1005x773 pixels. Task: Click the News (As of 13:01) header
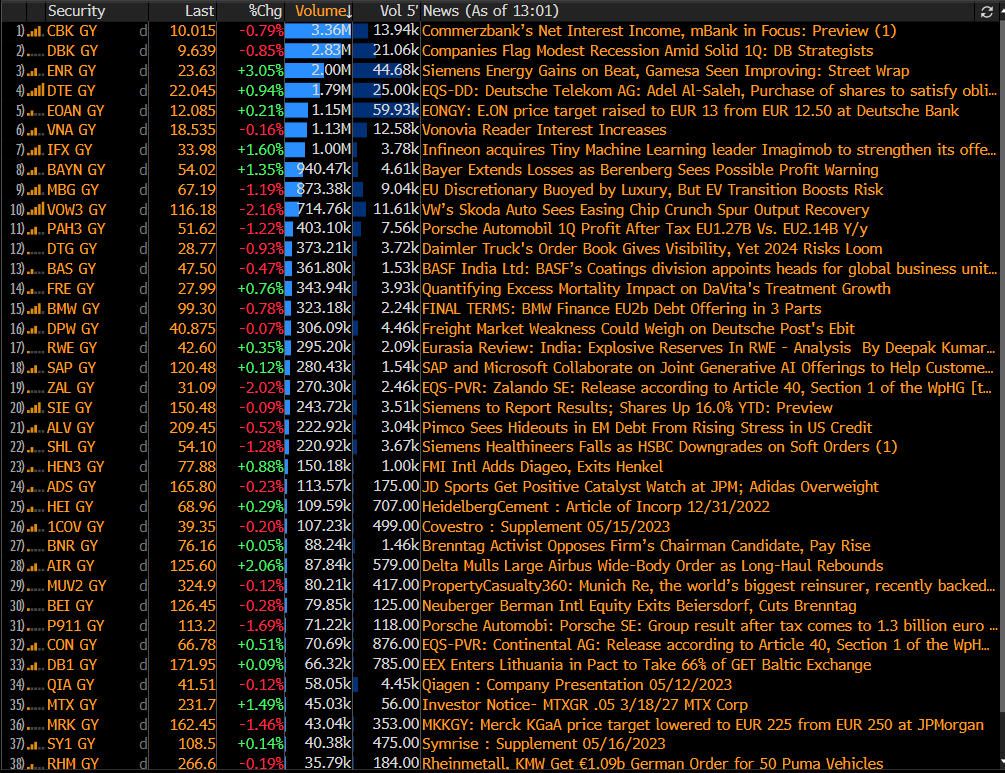pos(490,11)
